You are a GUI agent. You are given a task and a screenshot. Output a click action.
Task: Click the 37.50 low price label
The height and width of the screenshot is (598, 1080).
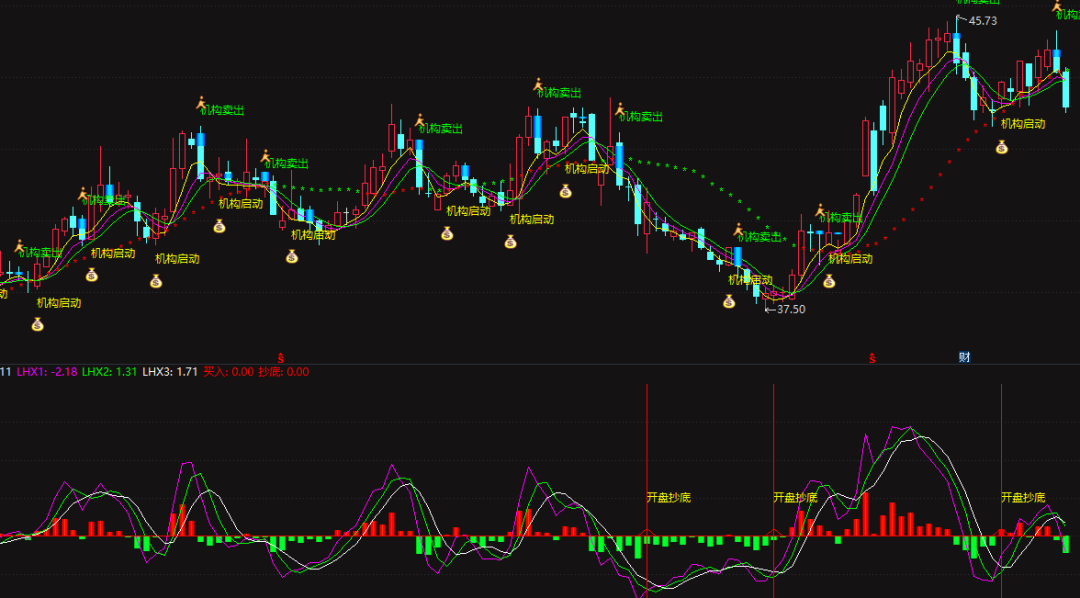coord(790,309)
